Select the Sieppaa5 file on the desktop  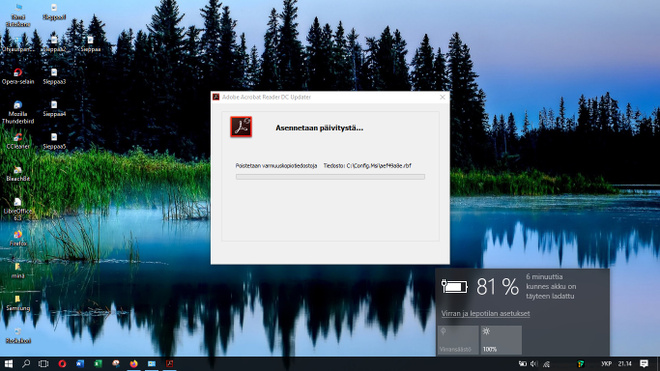[x=54, y=141]
